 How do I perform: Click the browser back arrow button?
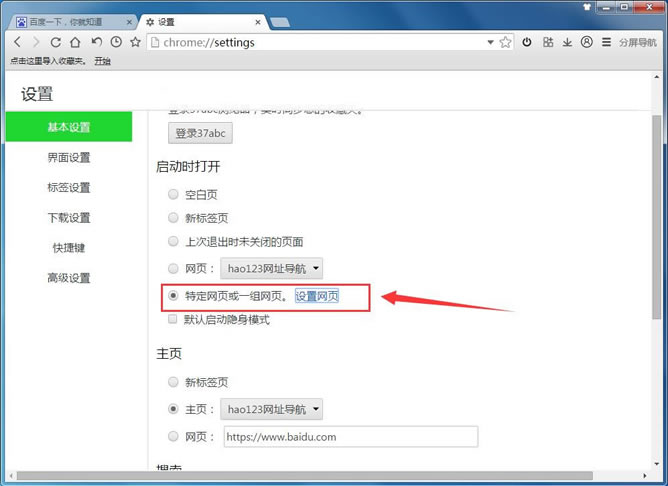click(17, 42)
